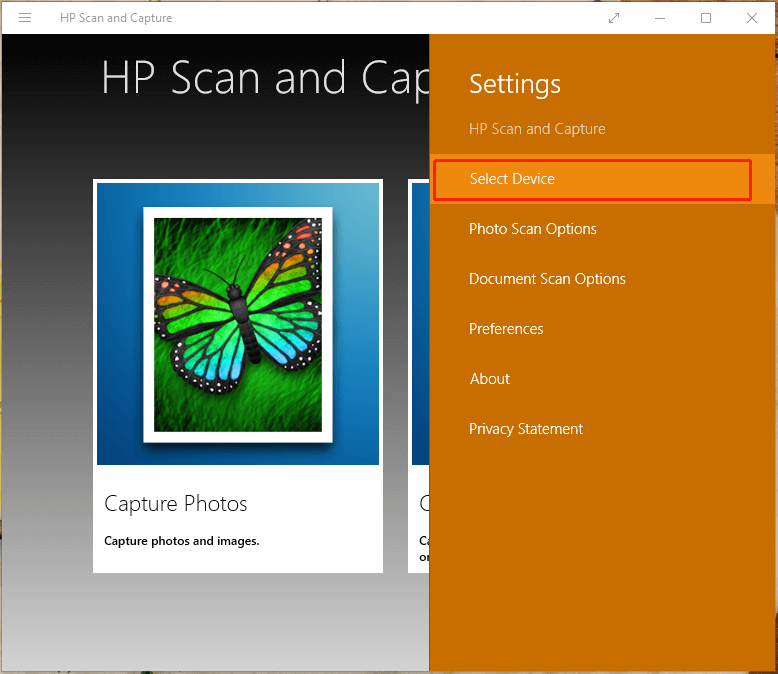The width and height of the screenshot is (778, 674).
Task: Click the butterfly Capture Photos thumbnail
Action: tap(238, 324)
